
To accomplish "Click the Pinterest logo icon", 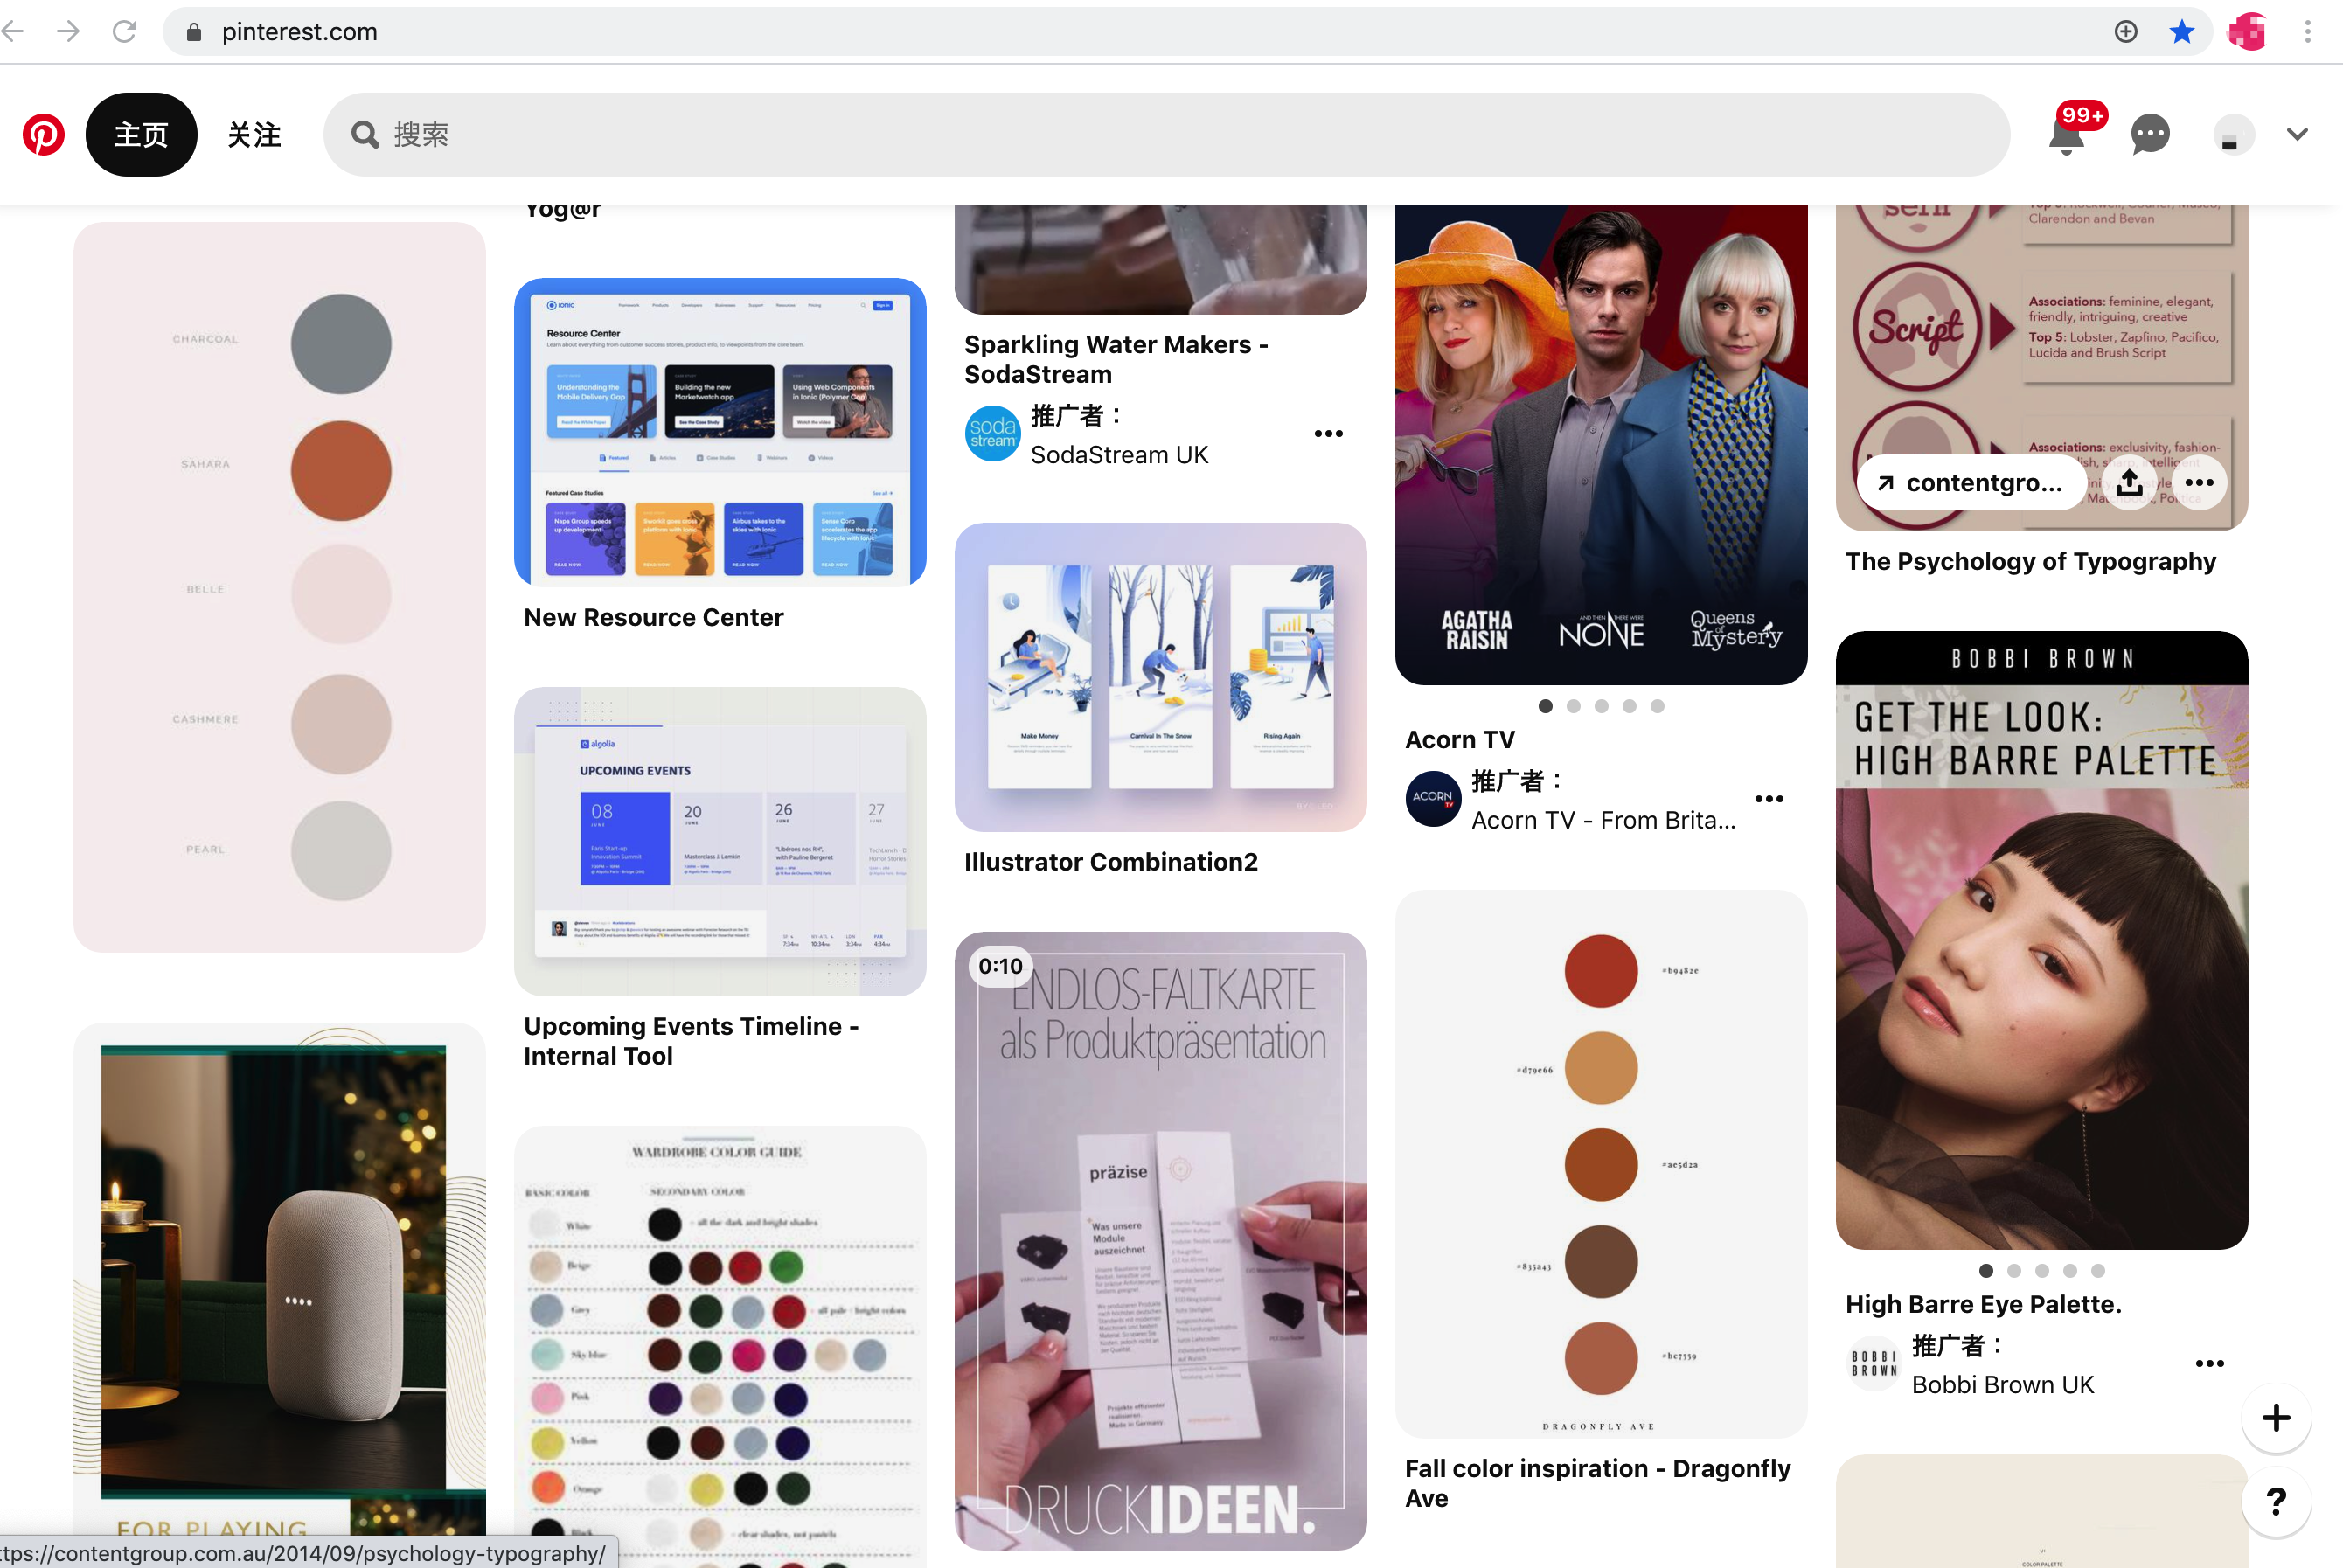I will pyautogui.click(x=44, y=135).
